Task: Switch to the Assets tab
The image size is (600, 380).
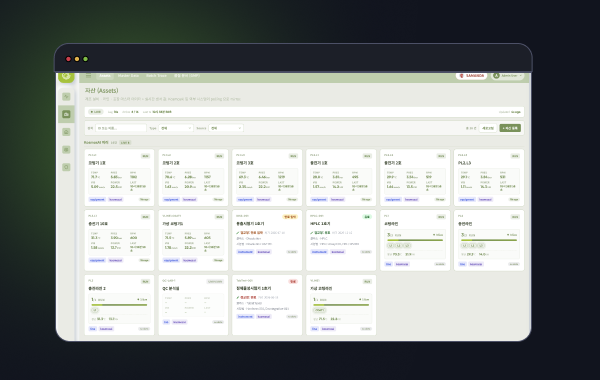Action: pyautogui.click(x=104, y=76)
